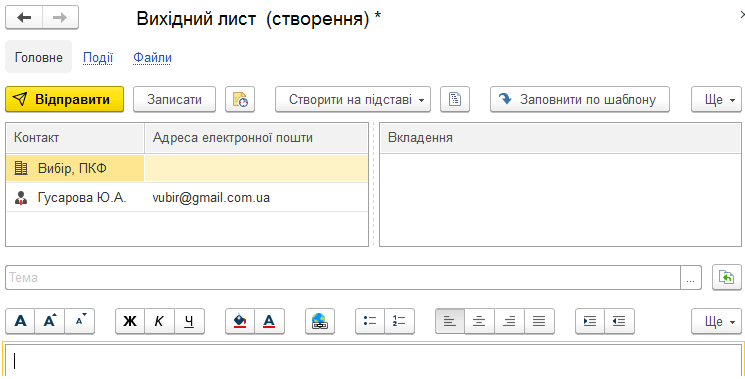Justify text alignment

click(x=539, y=322)
